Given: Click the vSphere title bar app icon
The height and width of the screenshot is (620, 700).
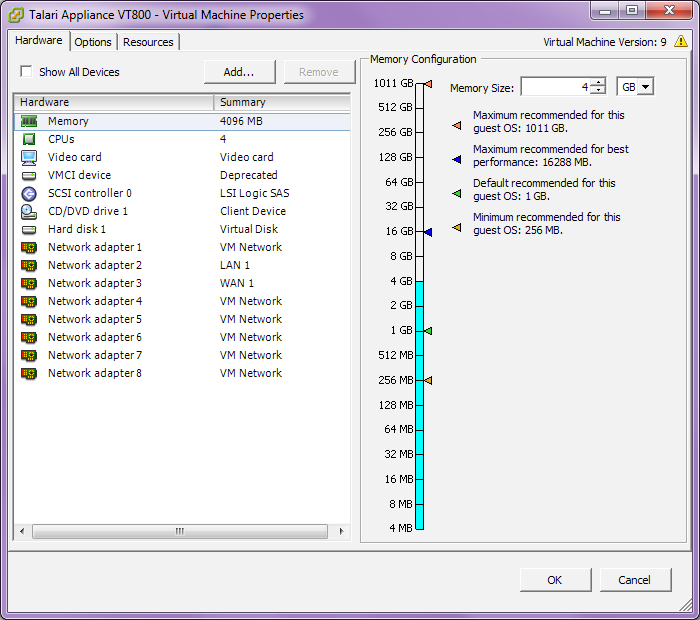Looking at the screenshot, I should tap(16, 15).
